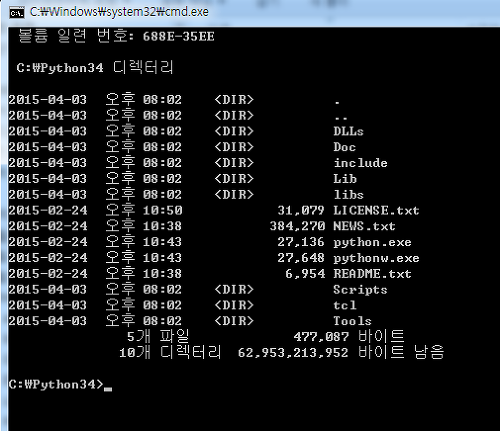500x431 pixels.
Task: Select the volume serial number 688E-35EE
Action: tap(178, 37)
